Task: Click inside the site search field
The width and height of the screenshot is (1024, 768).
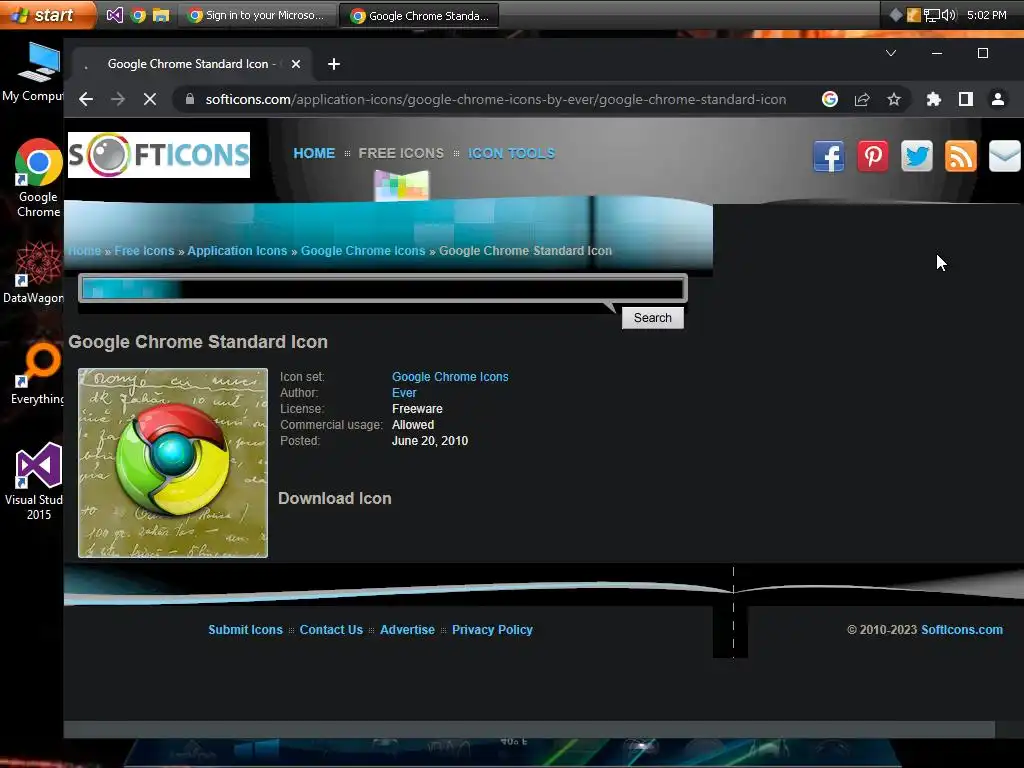Action: click(383, 288)
